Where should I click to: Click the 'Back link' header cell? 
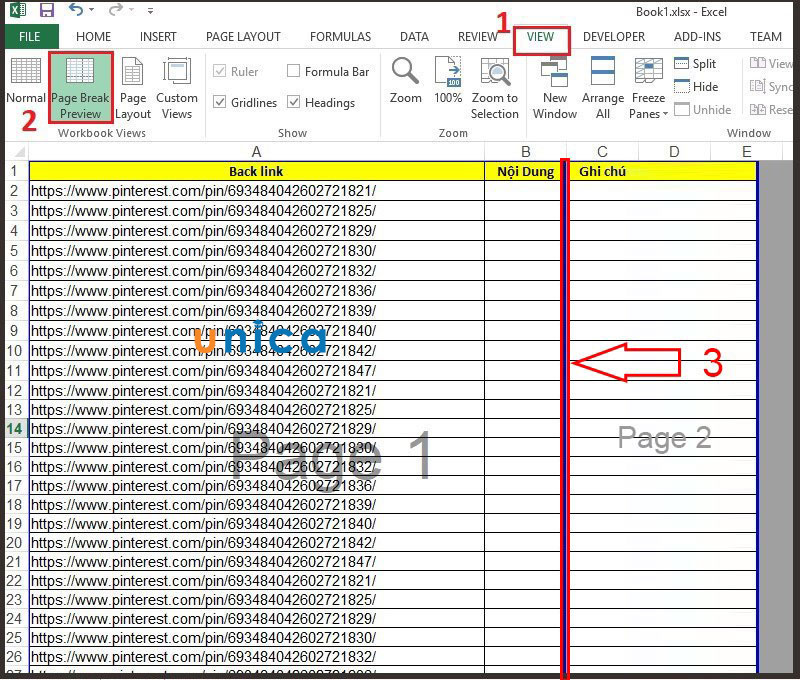(x=257, y=171)
